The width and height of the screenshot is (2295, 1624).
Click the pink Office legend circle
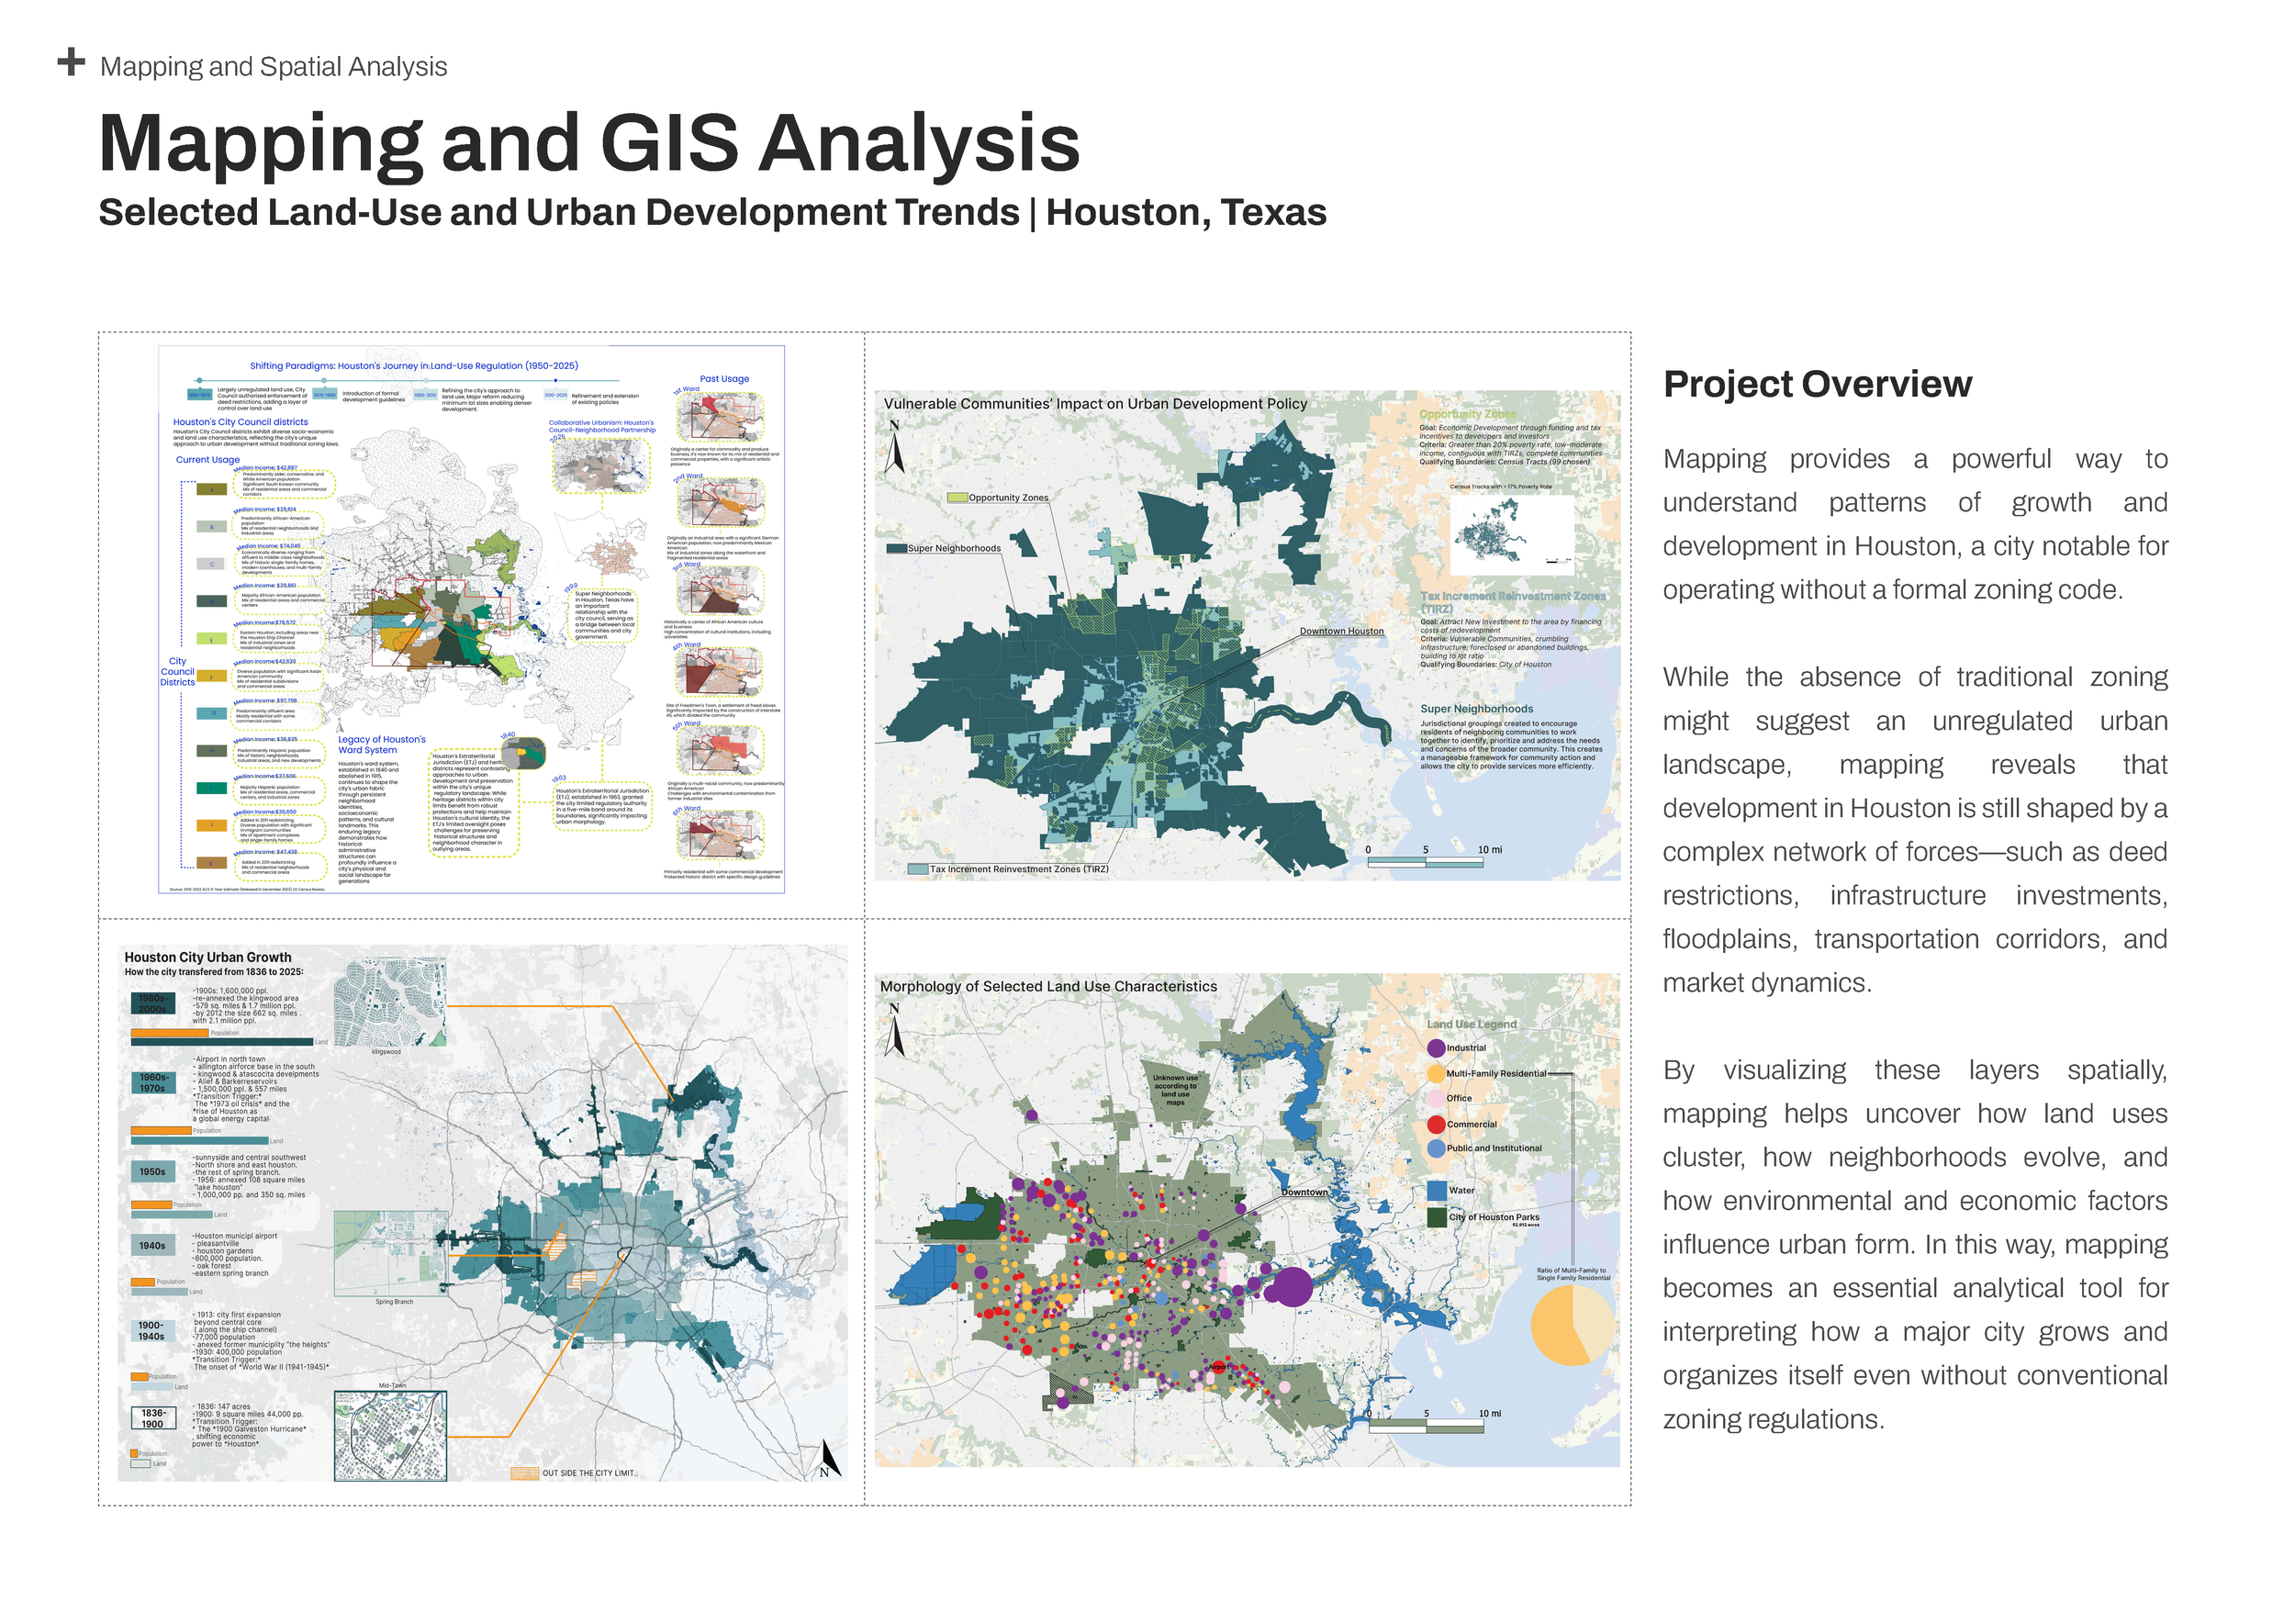click(x=1436, y=1098)
